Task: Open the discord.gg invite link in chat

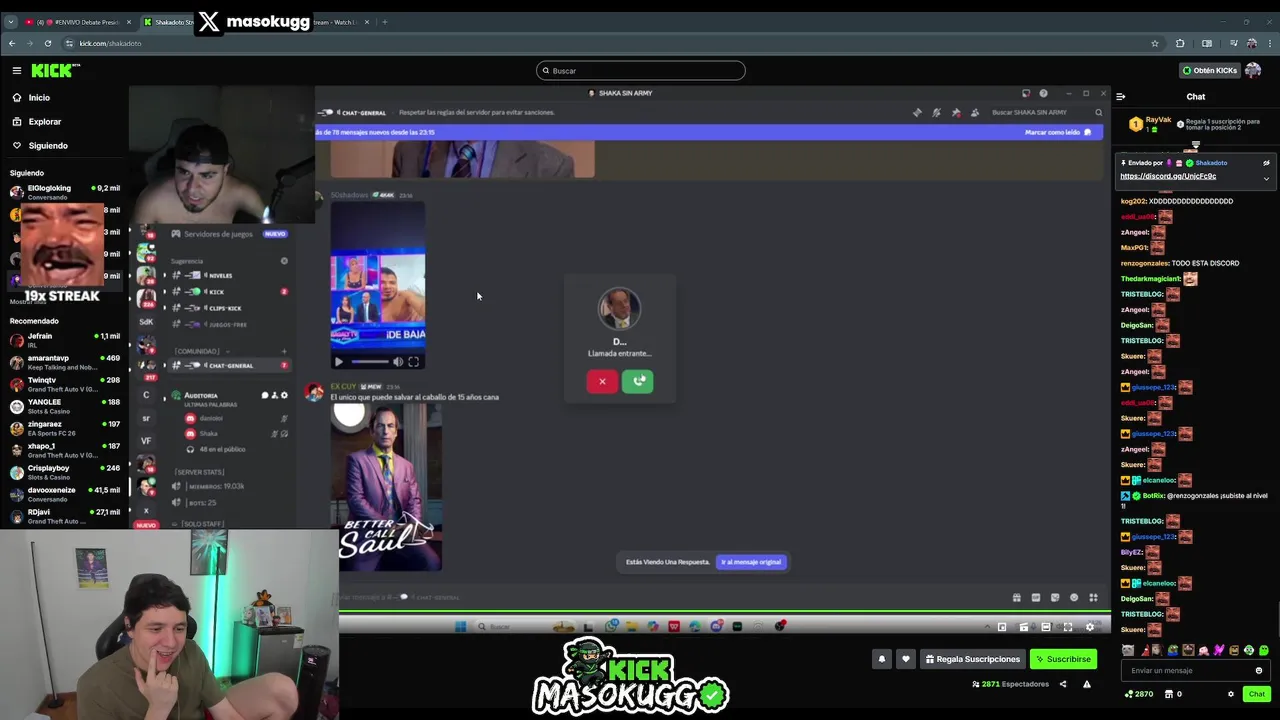Action: click(1168, 176)
